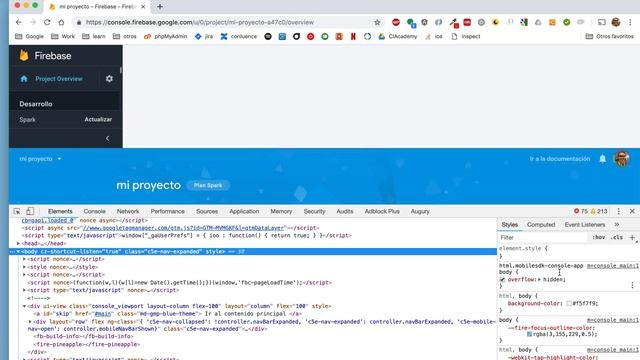Open the user account avatar in Firebase header
The image size is (640, 360).
pos(622,159)
